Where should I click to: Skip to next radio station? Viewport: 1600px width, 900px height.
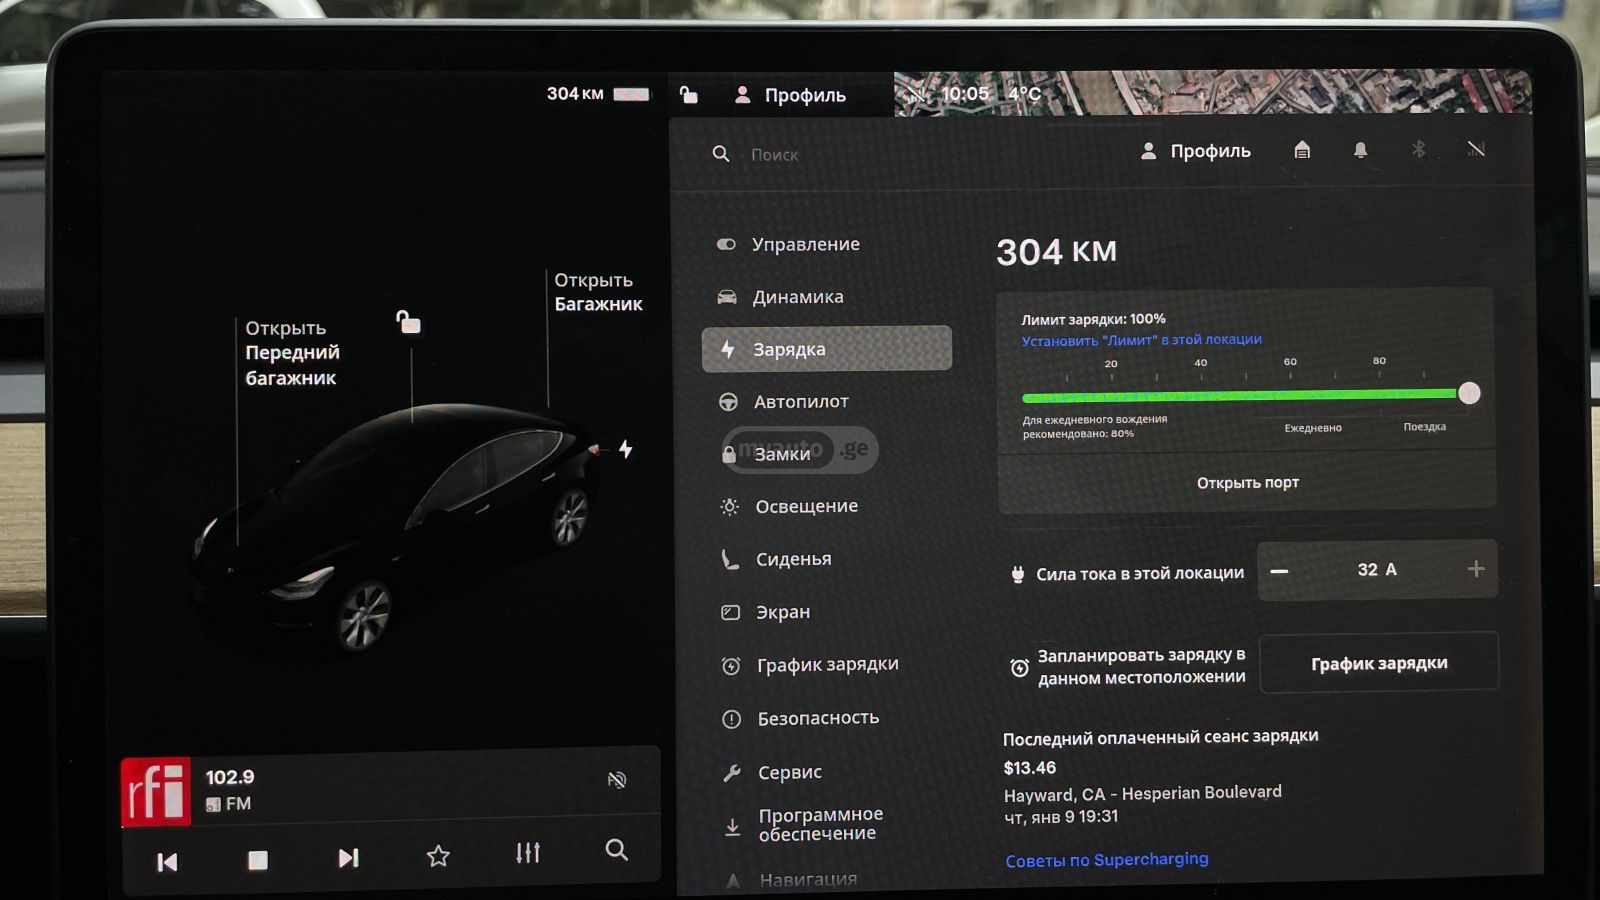pos(348,858)
